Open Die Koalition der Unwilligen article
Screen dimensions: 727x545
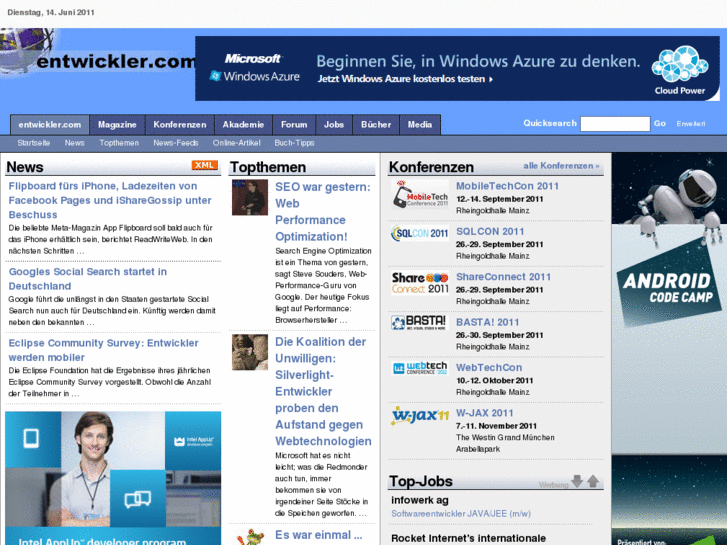[x=323, y=391]
